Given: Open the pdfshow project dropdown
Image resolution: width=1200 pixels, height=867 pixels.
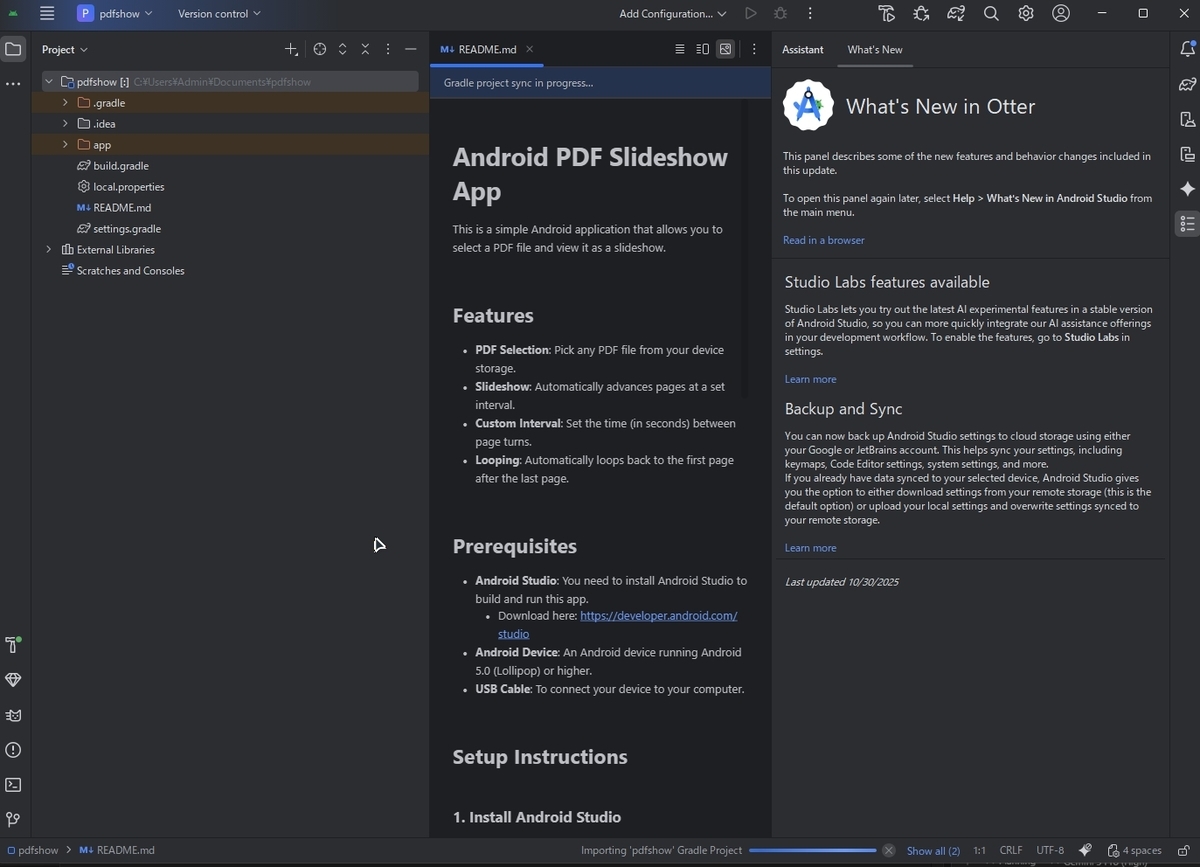Looking at the screenshot, I should click(115, 14).
